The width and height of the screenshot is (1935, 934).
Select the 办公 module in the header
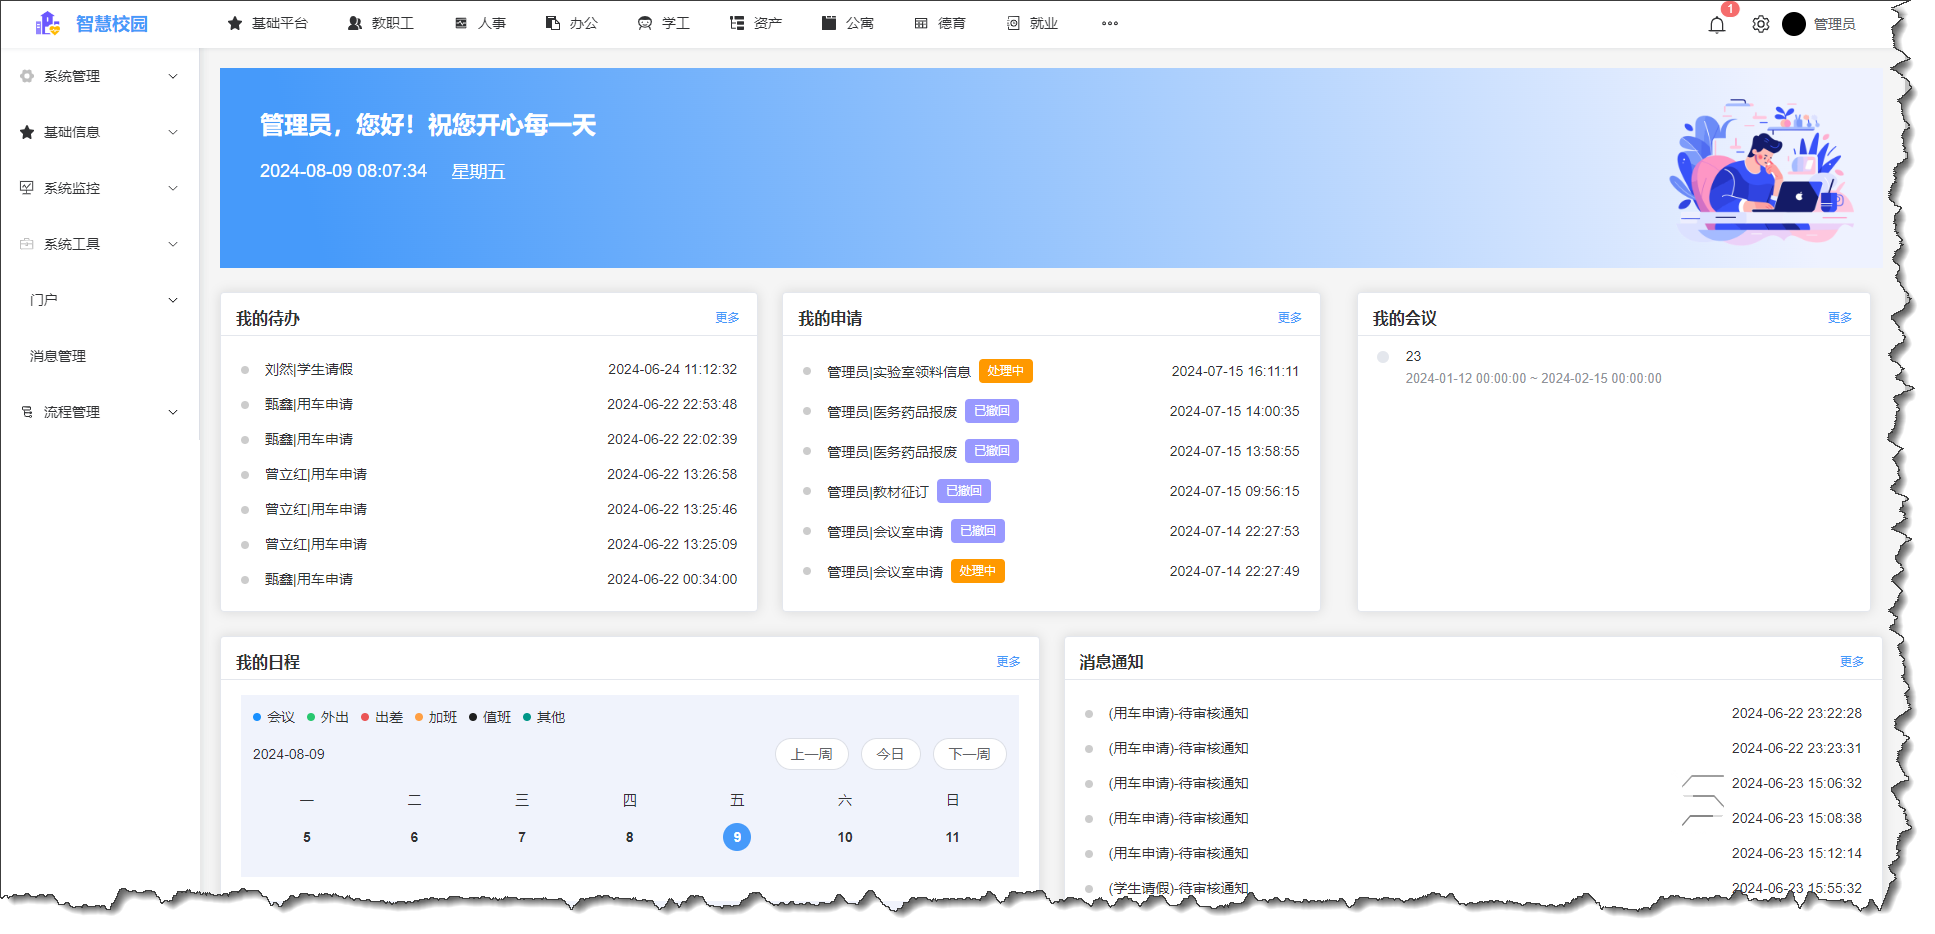tap(570, 23)
